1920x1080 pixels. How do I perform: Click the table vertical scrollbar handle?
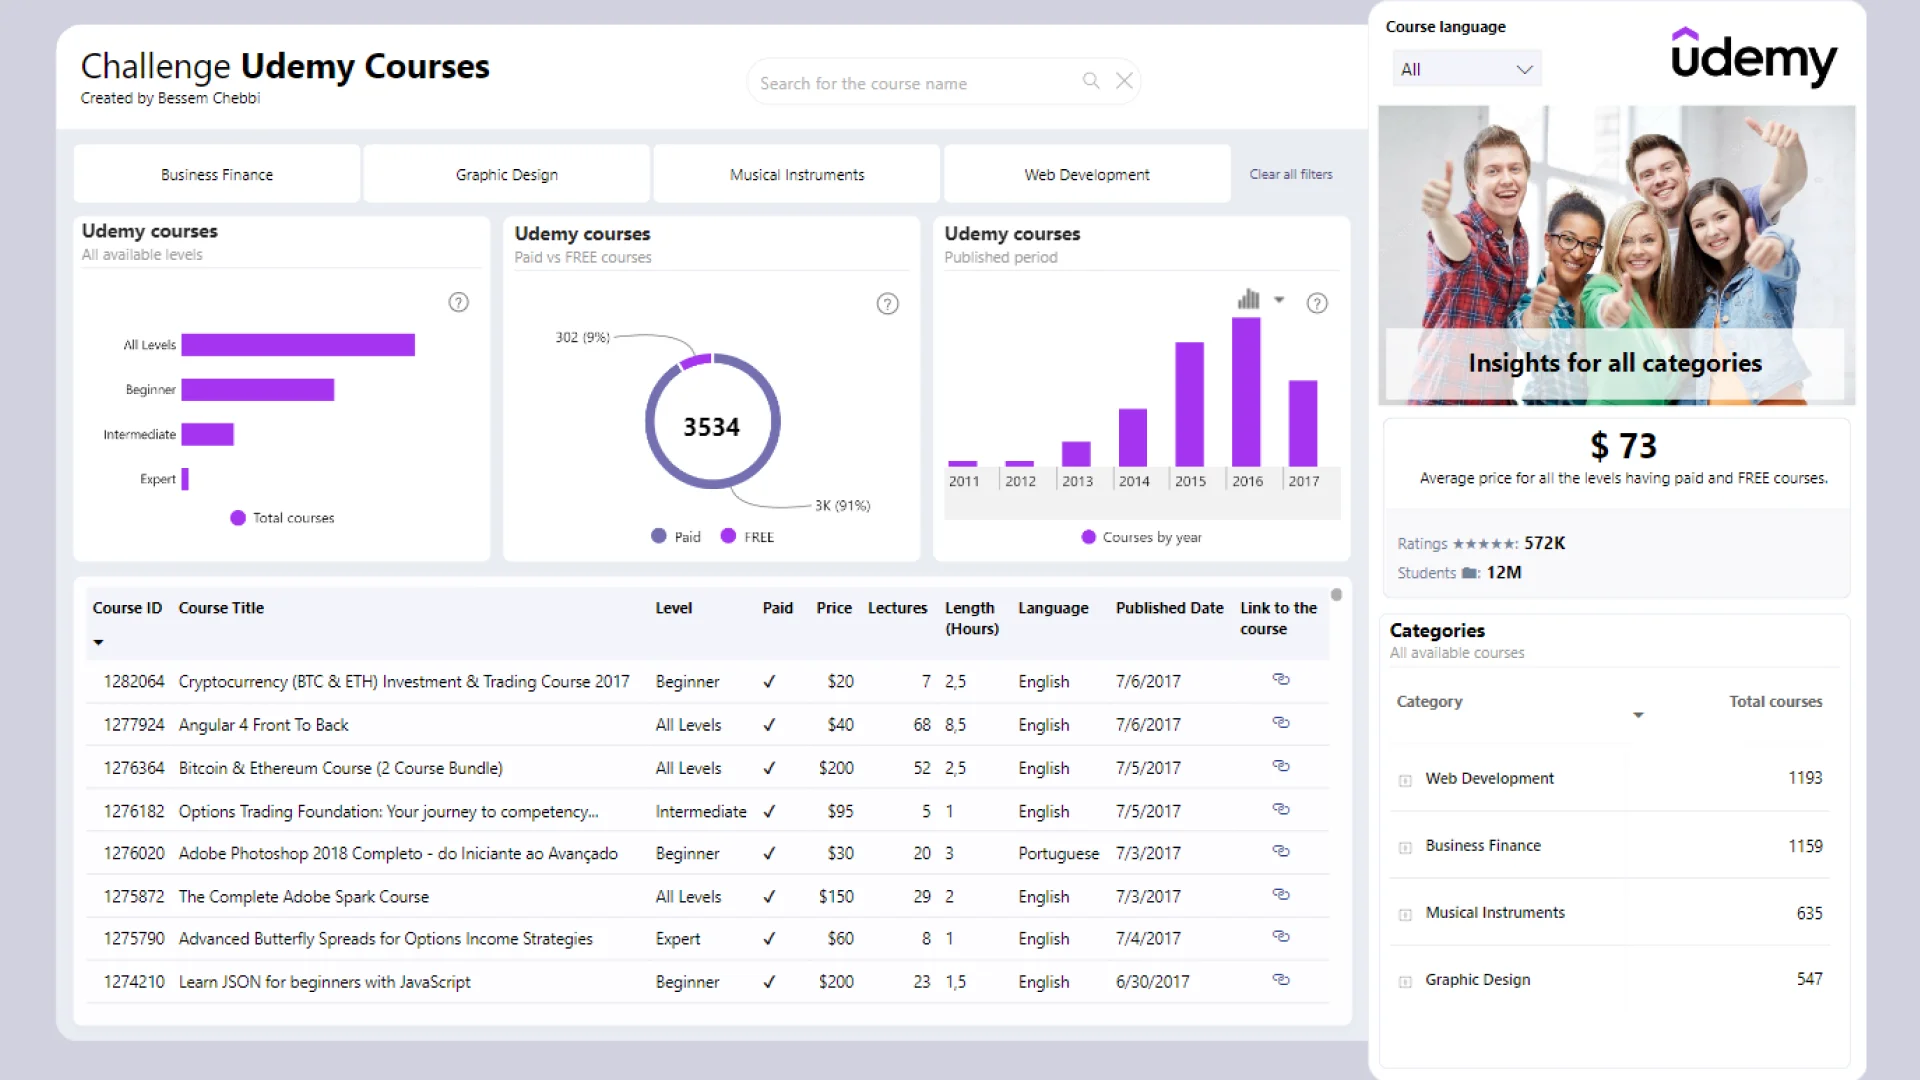tap(1336, 595)
